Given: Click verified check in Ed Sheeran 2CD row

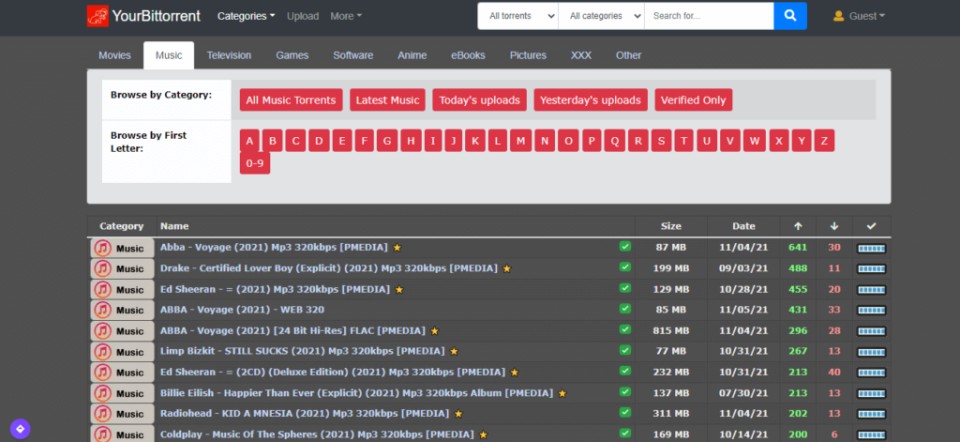Looking at the screenshot, I should tap(624, 371).
